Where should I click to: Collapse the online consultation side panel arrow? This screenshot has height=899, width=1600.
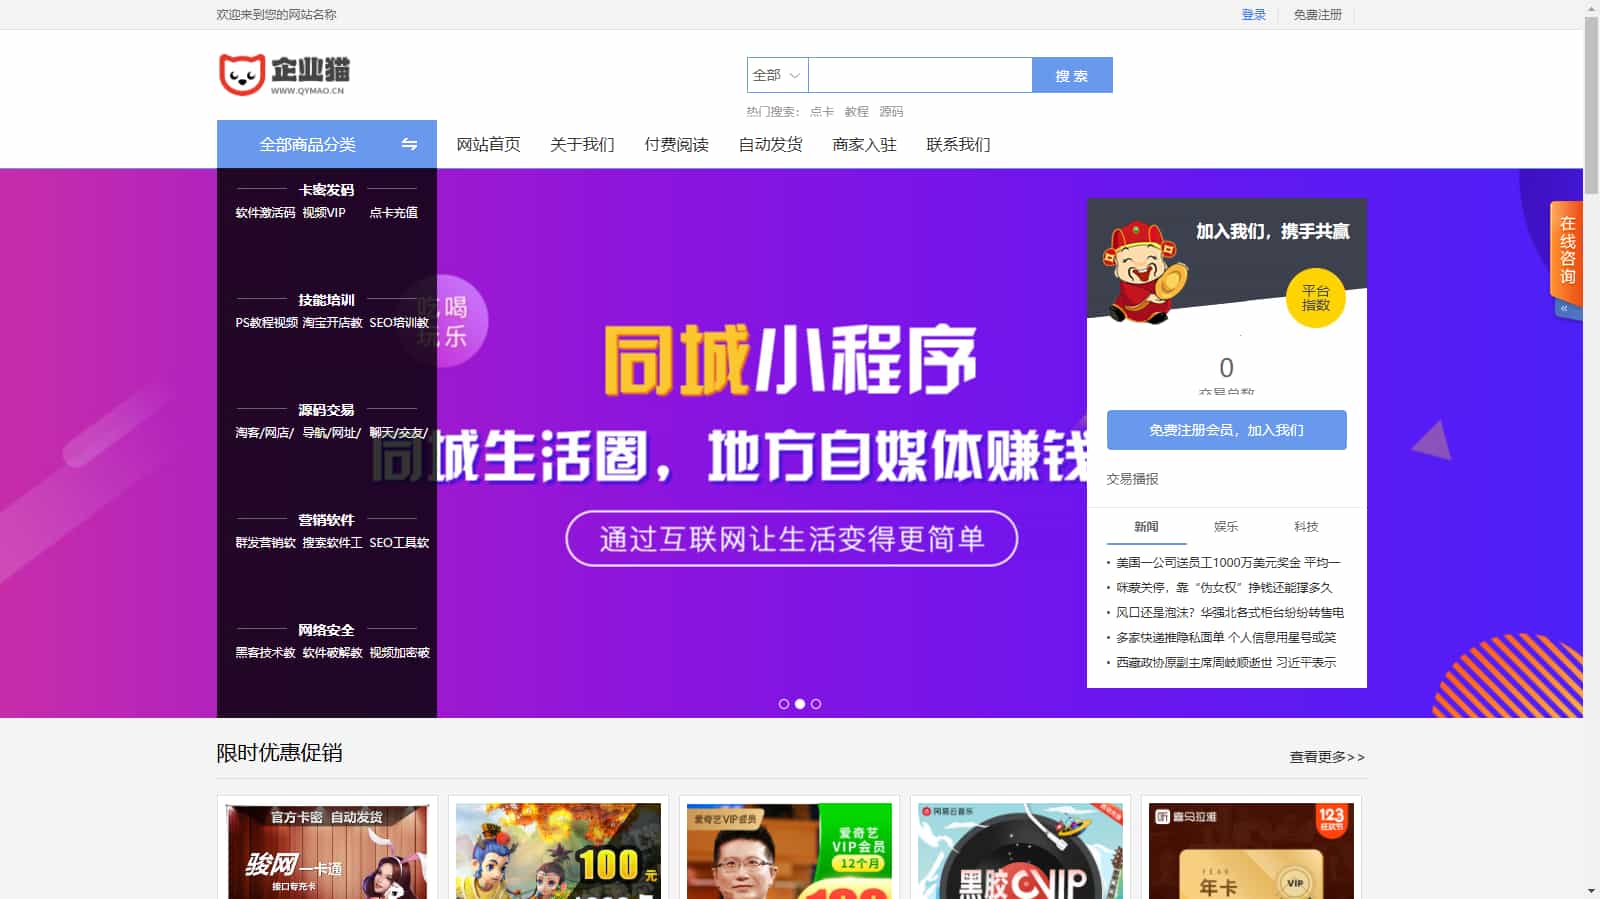click(1564, 309)
